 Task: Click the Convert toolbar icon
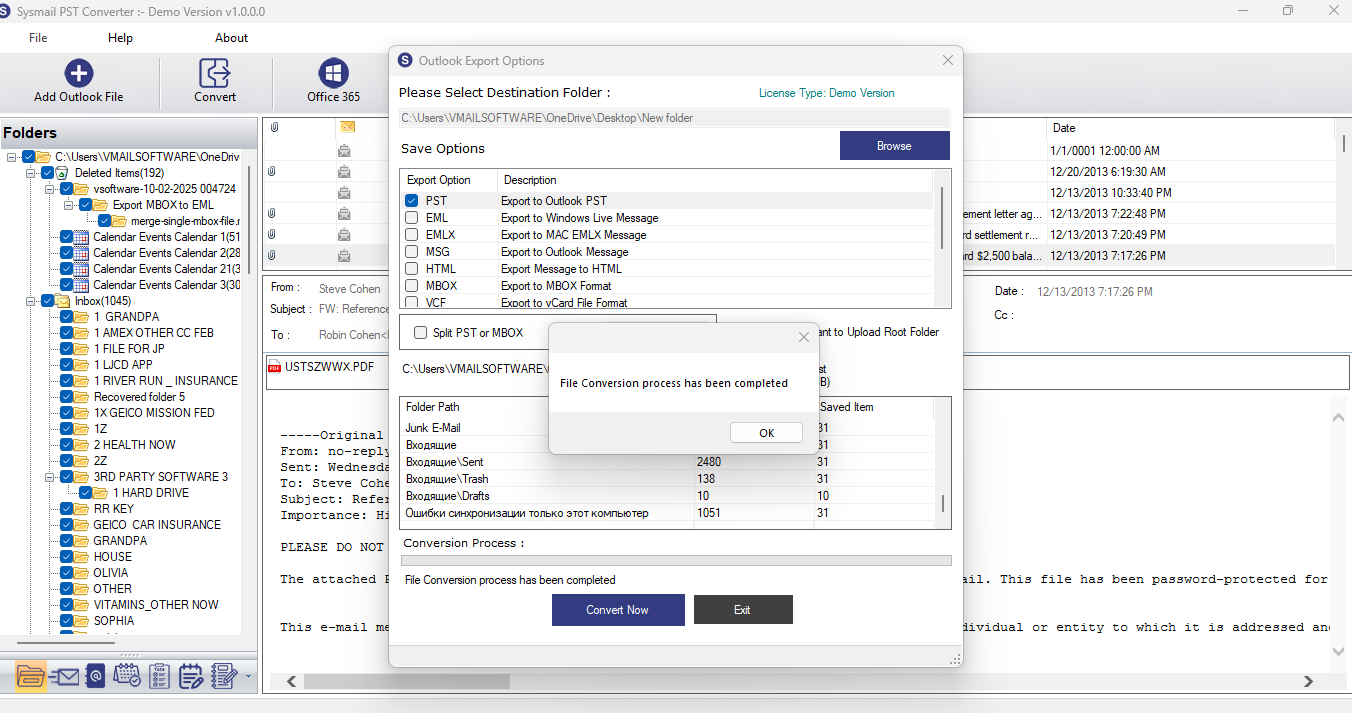pos(214,73)
